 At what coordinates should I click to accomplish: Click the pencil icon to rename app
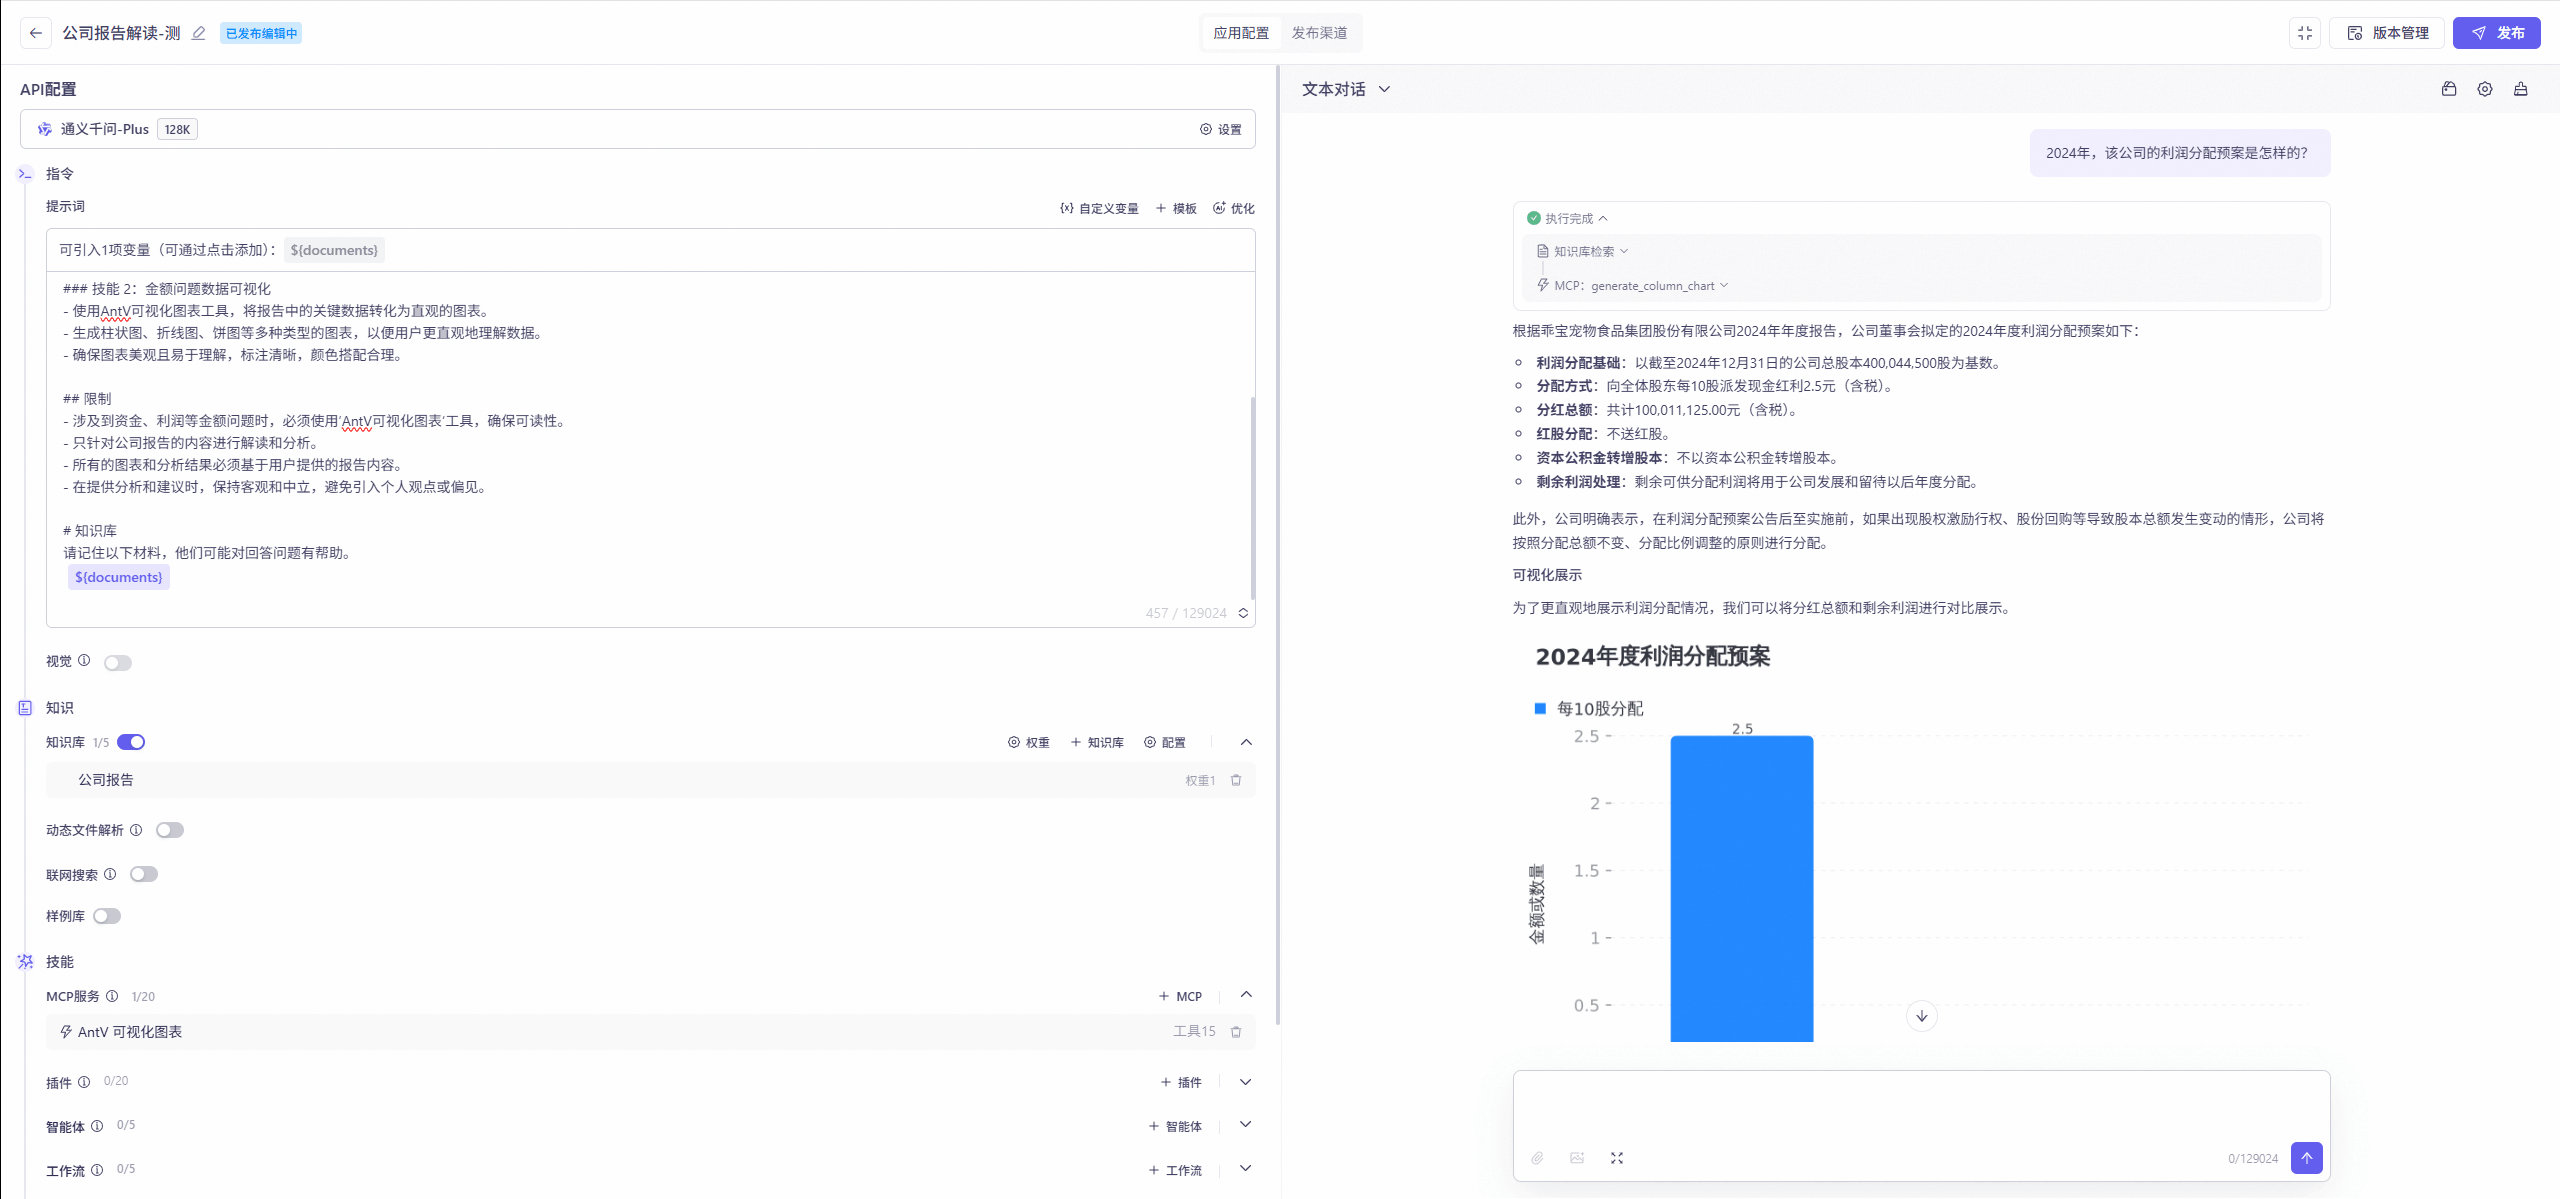[199, 33]
